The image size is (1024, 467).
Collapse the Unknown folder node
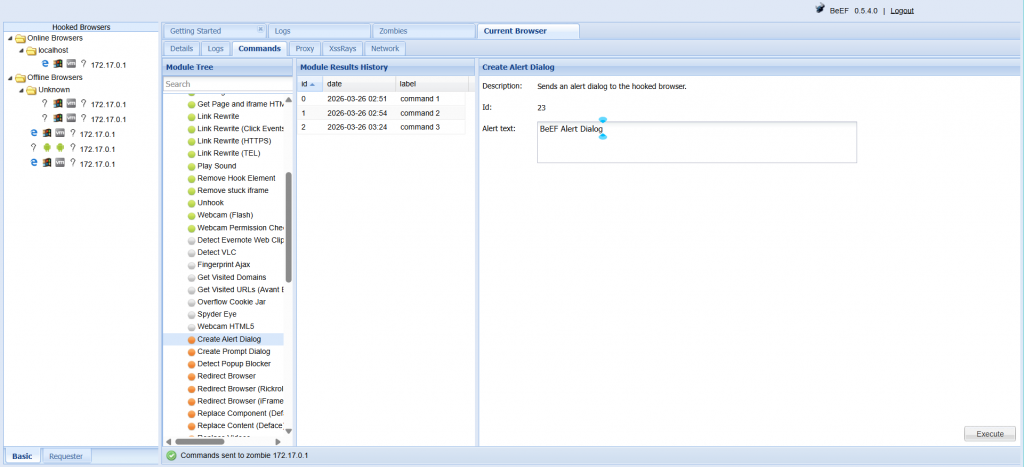coord(21,90)
